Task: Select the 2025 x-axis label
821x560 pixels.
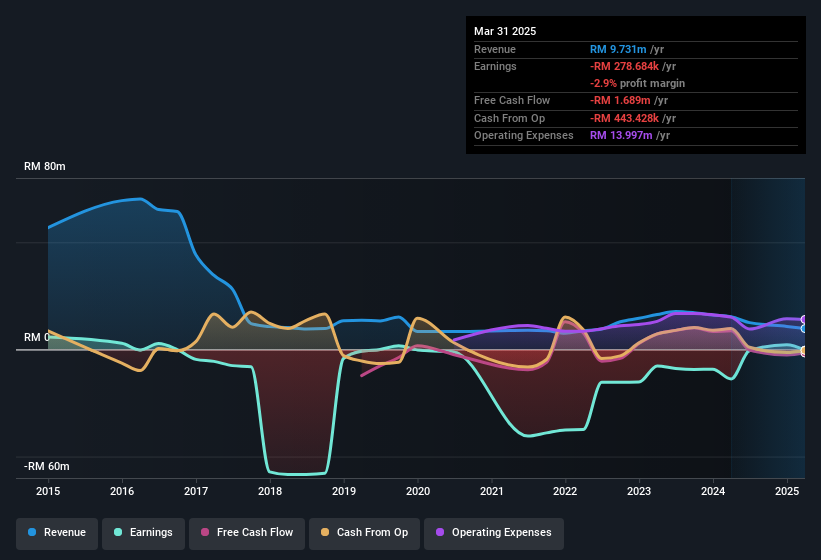Action: 787,491
